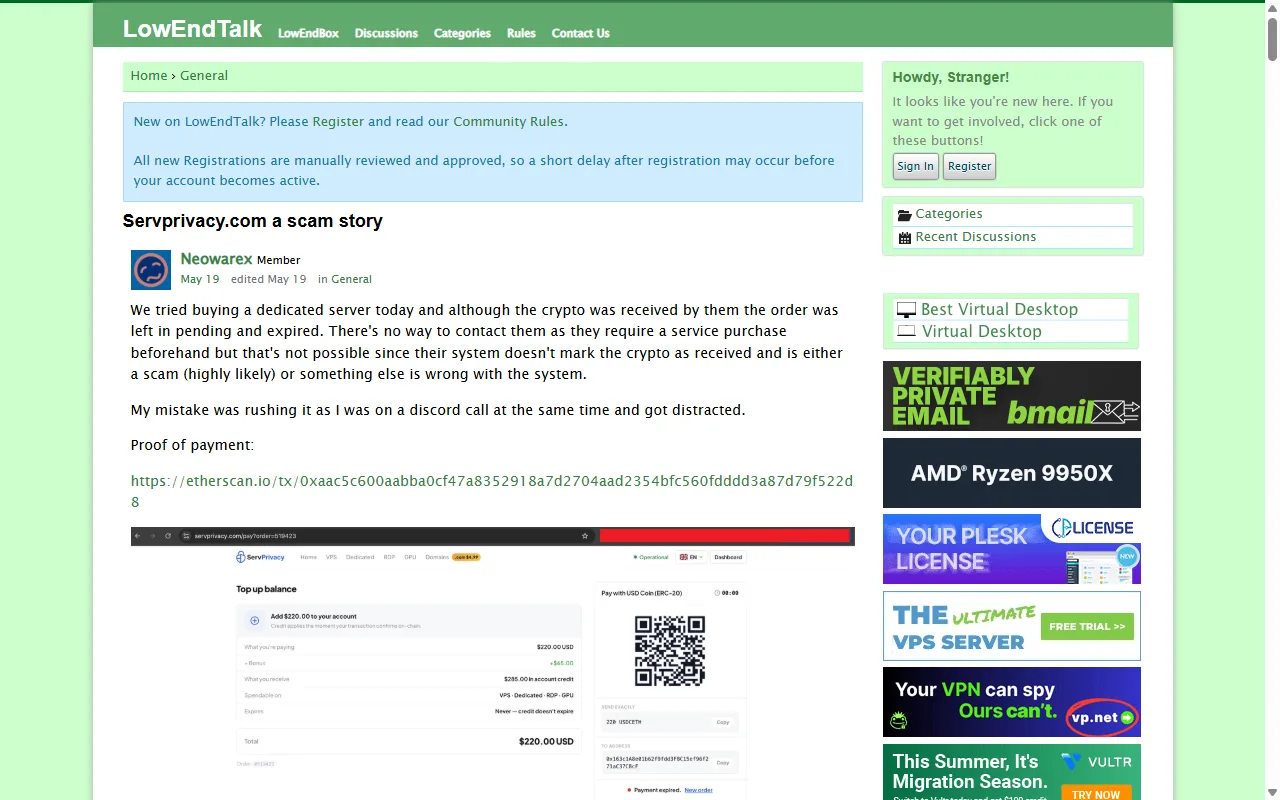
Task: Open the etherscan.io transaction link
Action: [492, 491]
